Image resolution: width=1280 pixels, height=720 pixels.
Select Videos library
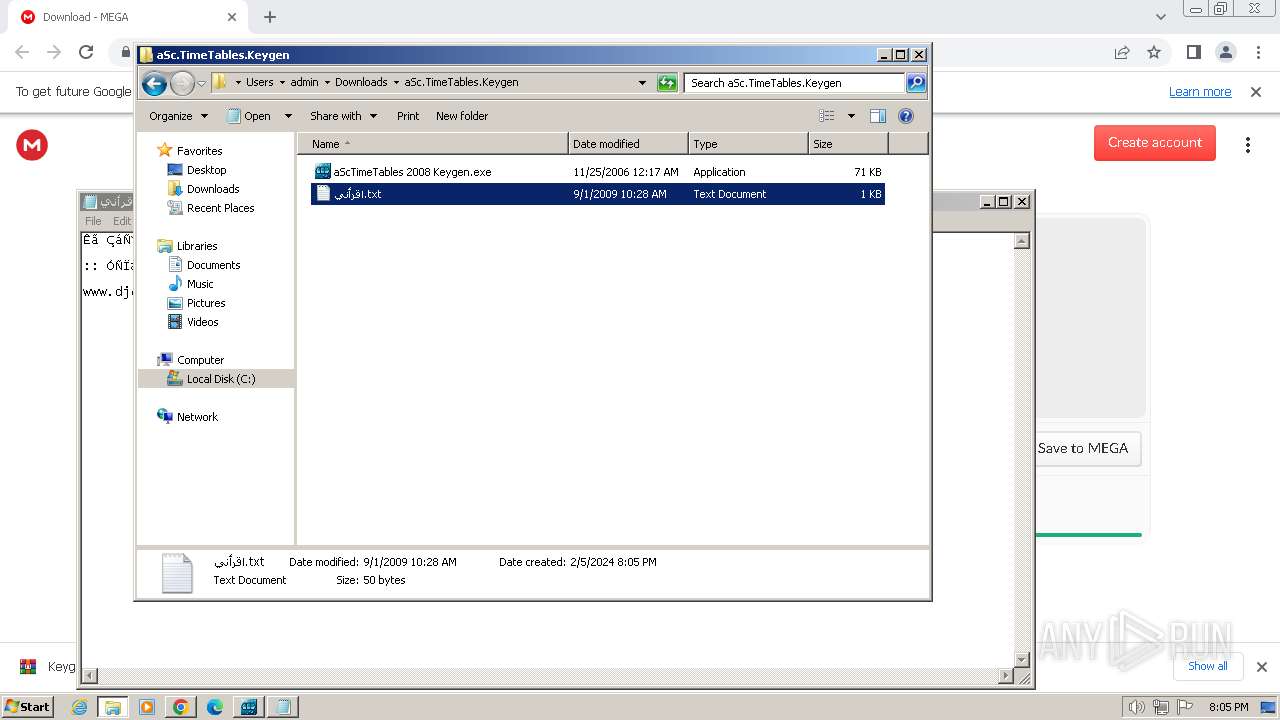point(202,322)
